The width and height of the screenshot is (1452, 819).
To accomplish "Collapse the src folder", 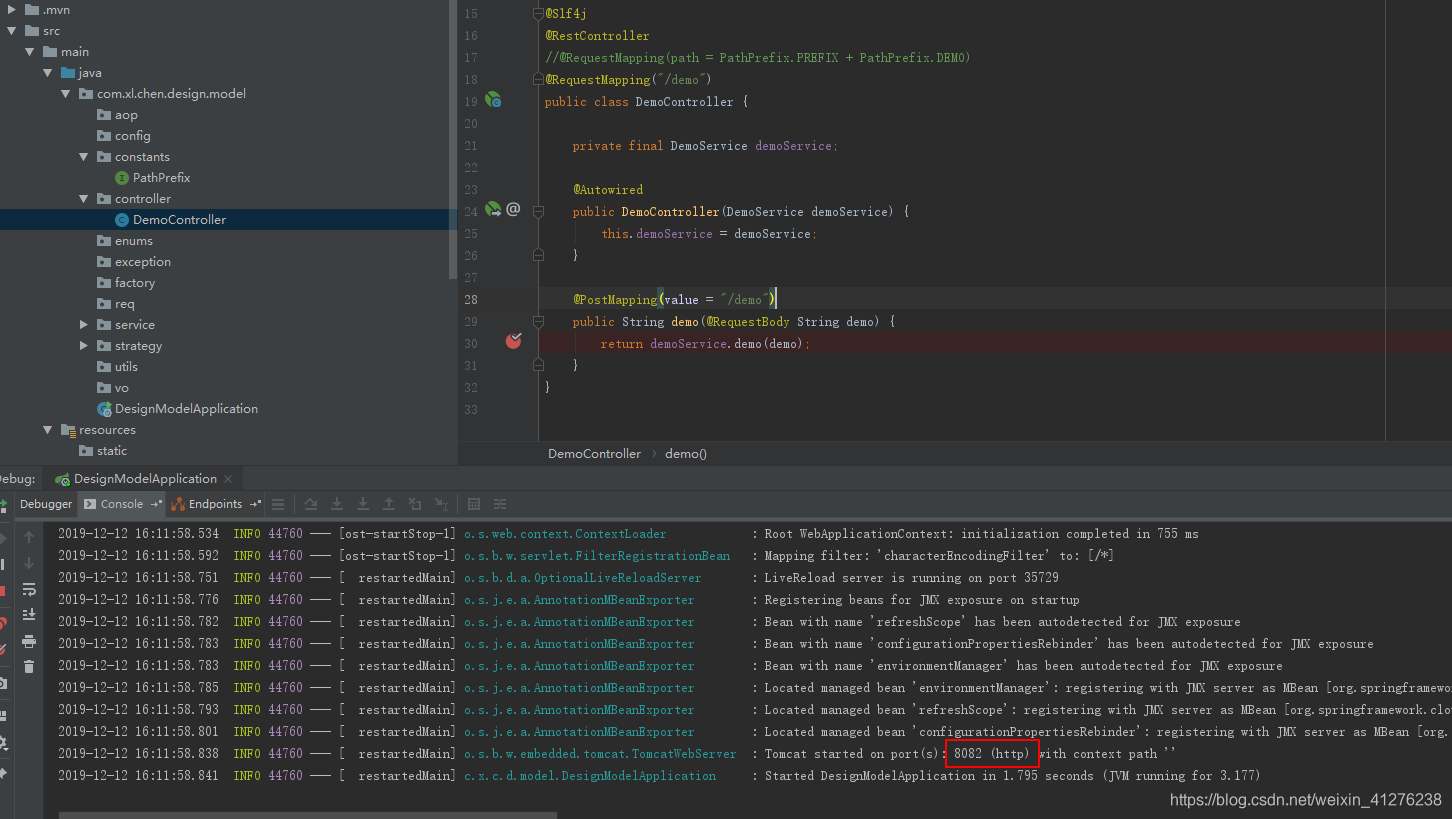I will point(12,31).
